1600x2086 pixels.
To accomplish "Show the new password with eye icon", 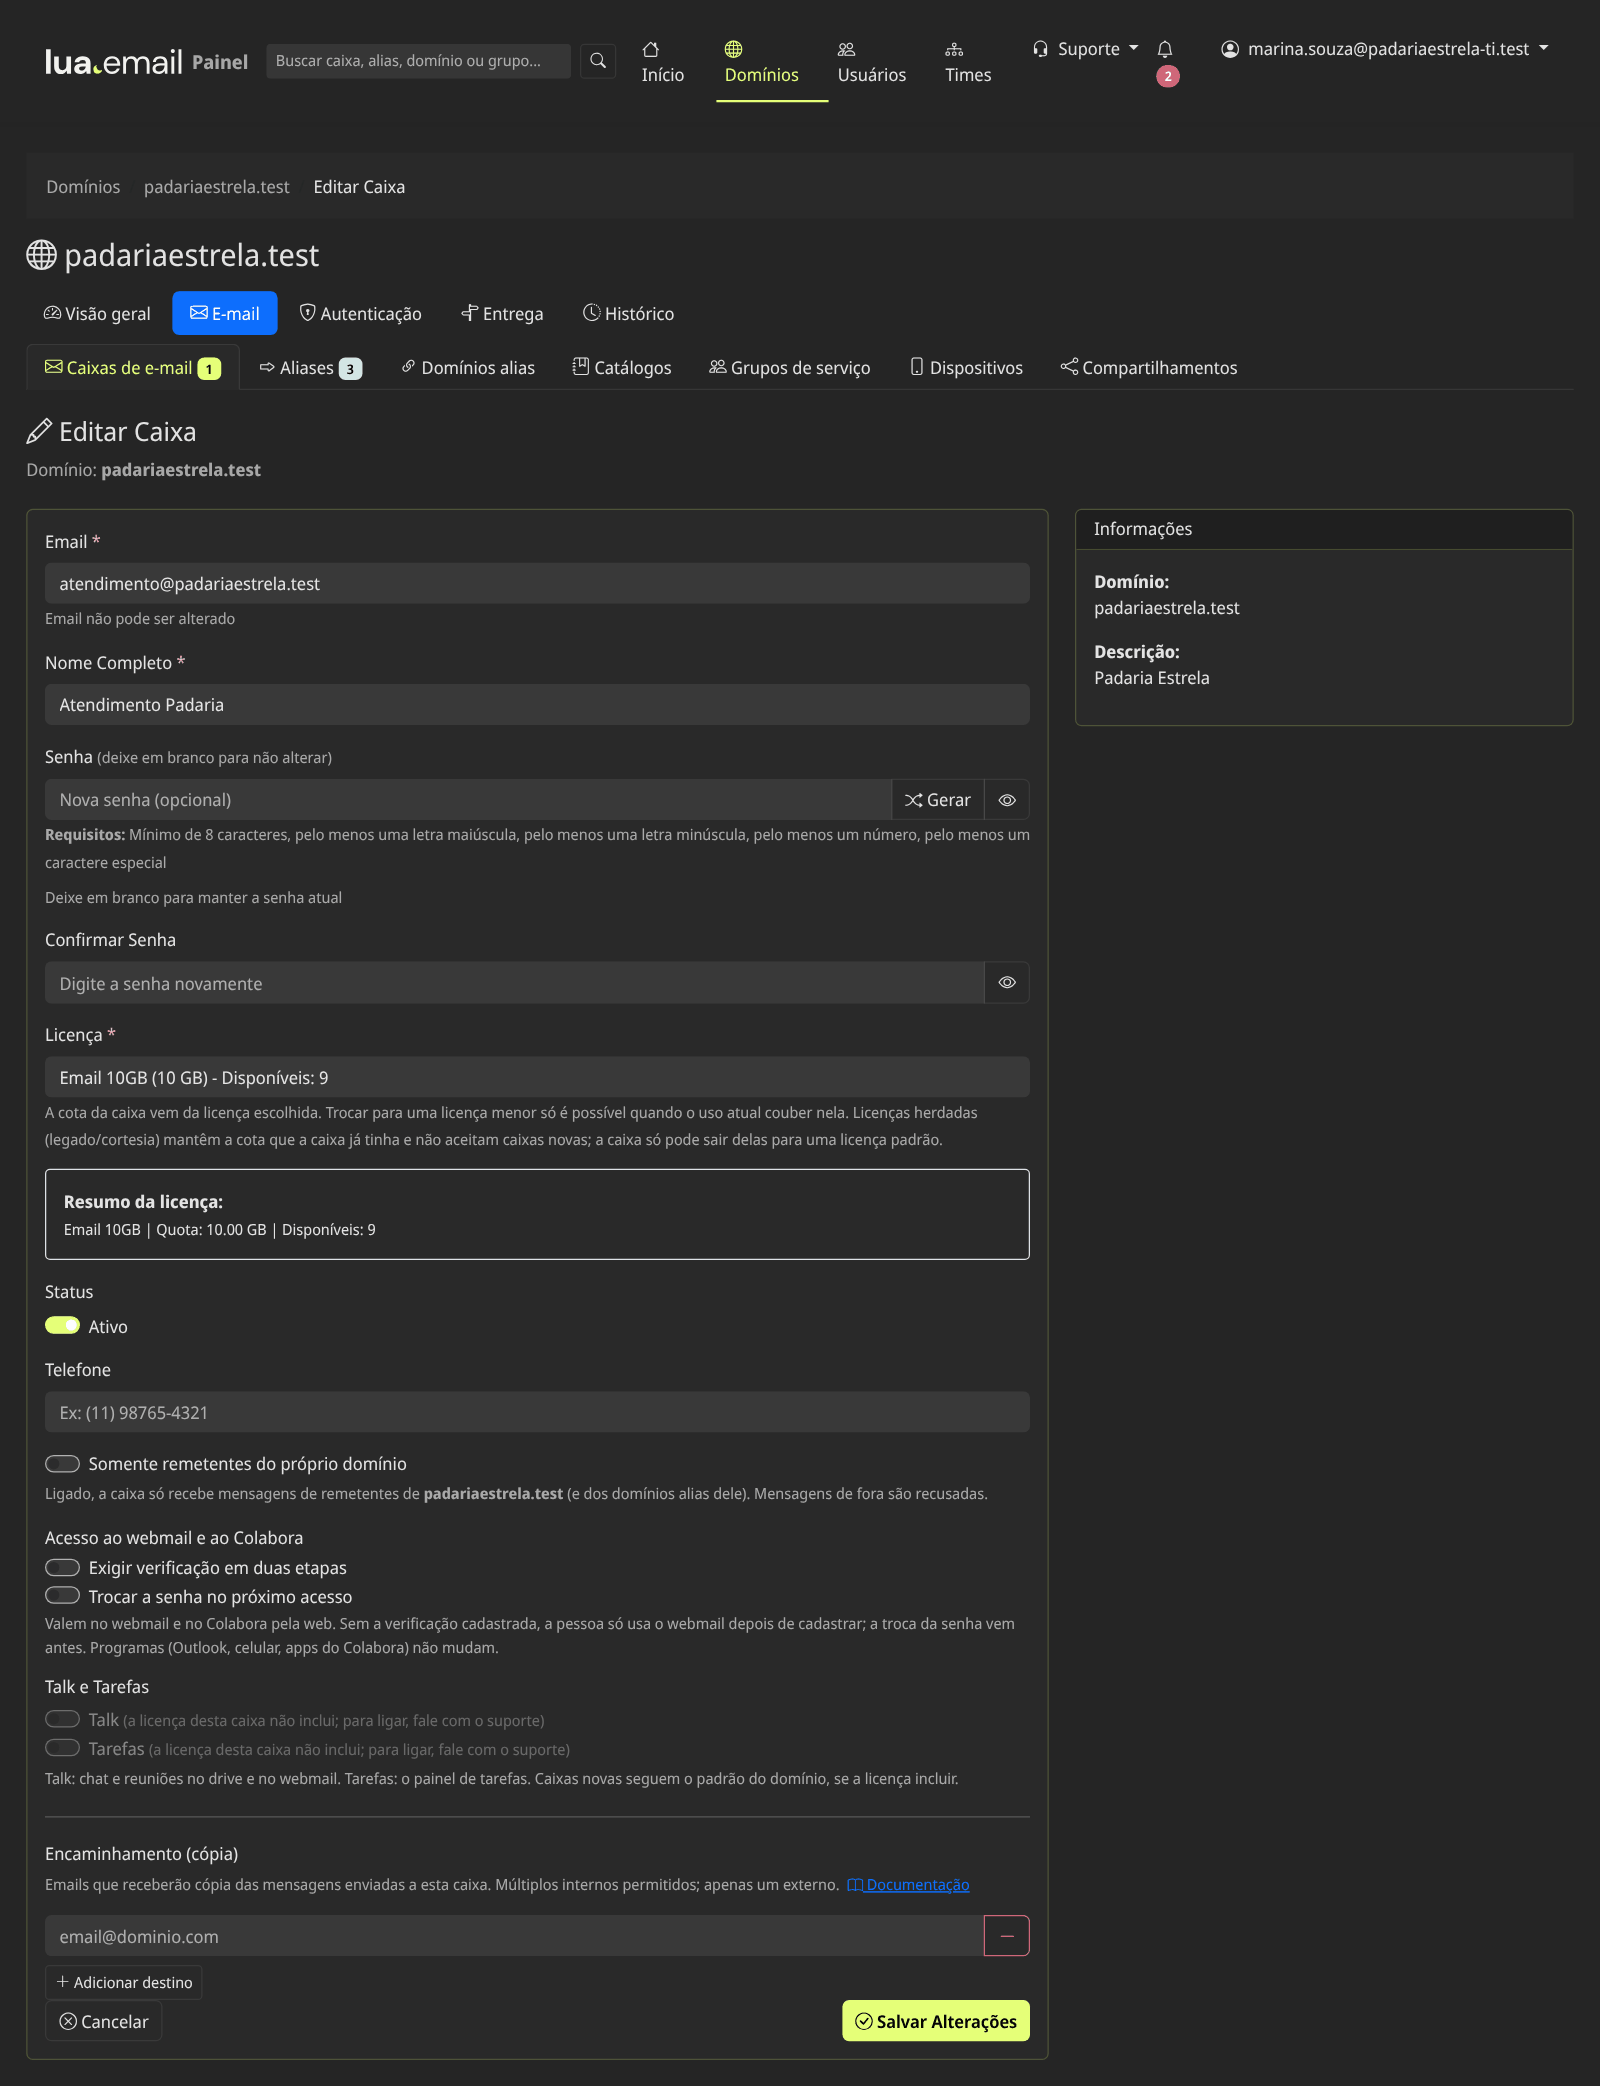I will tap(1007, 800).
